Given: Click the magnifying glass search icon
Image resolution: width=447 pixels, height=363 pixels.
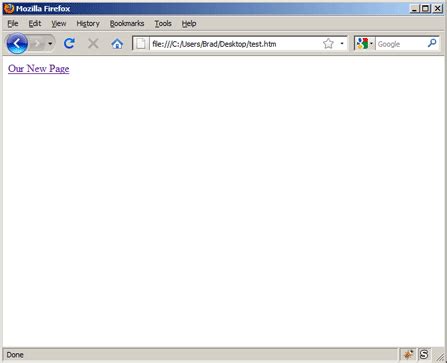Looking at the screenshot, I should [x=432, y=43].
